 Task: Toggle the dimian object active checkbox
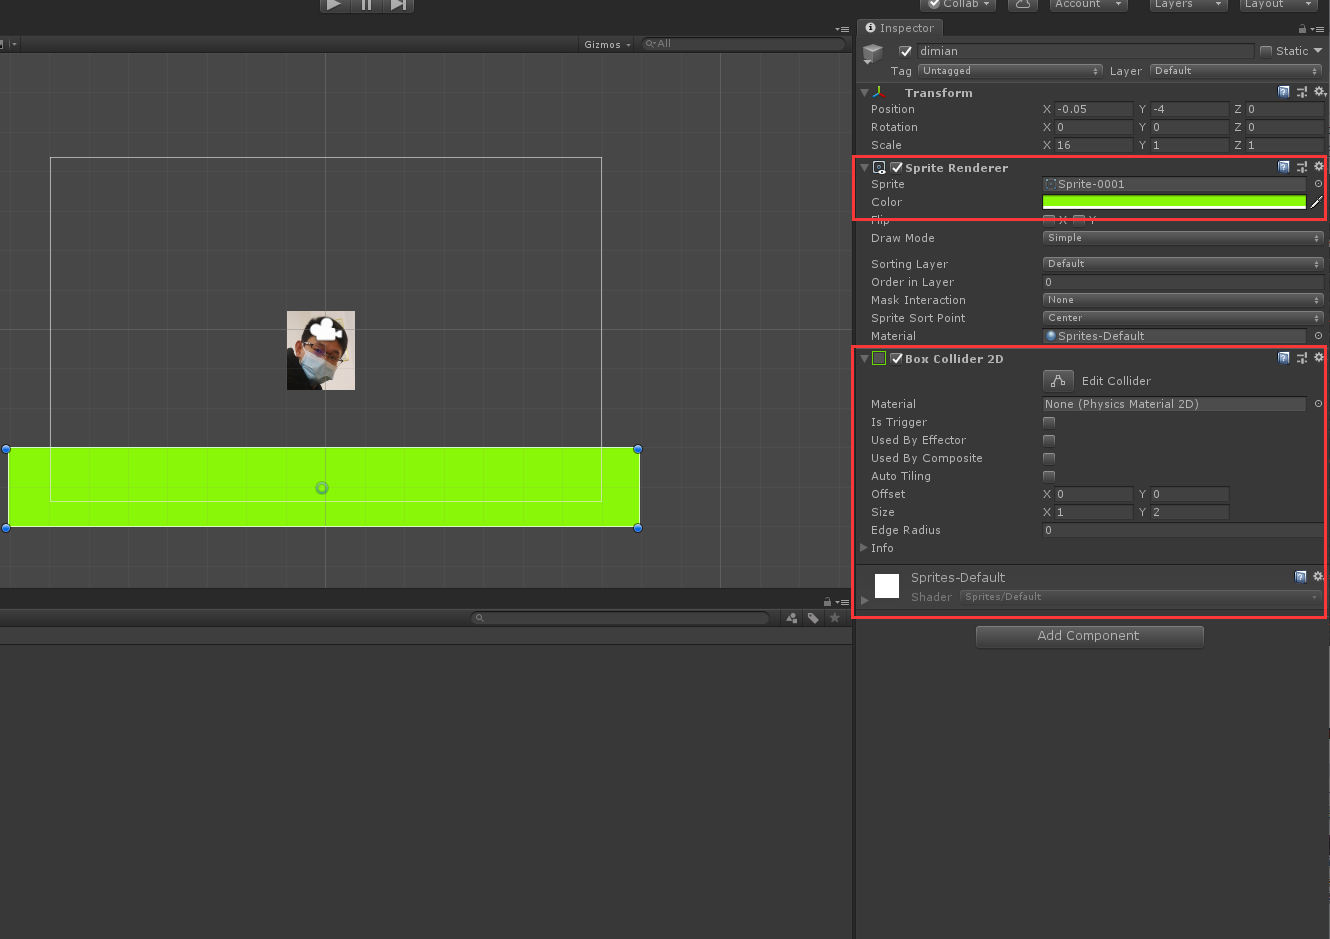click(905, 51)
